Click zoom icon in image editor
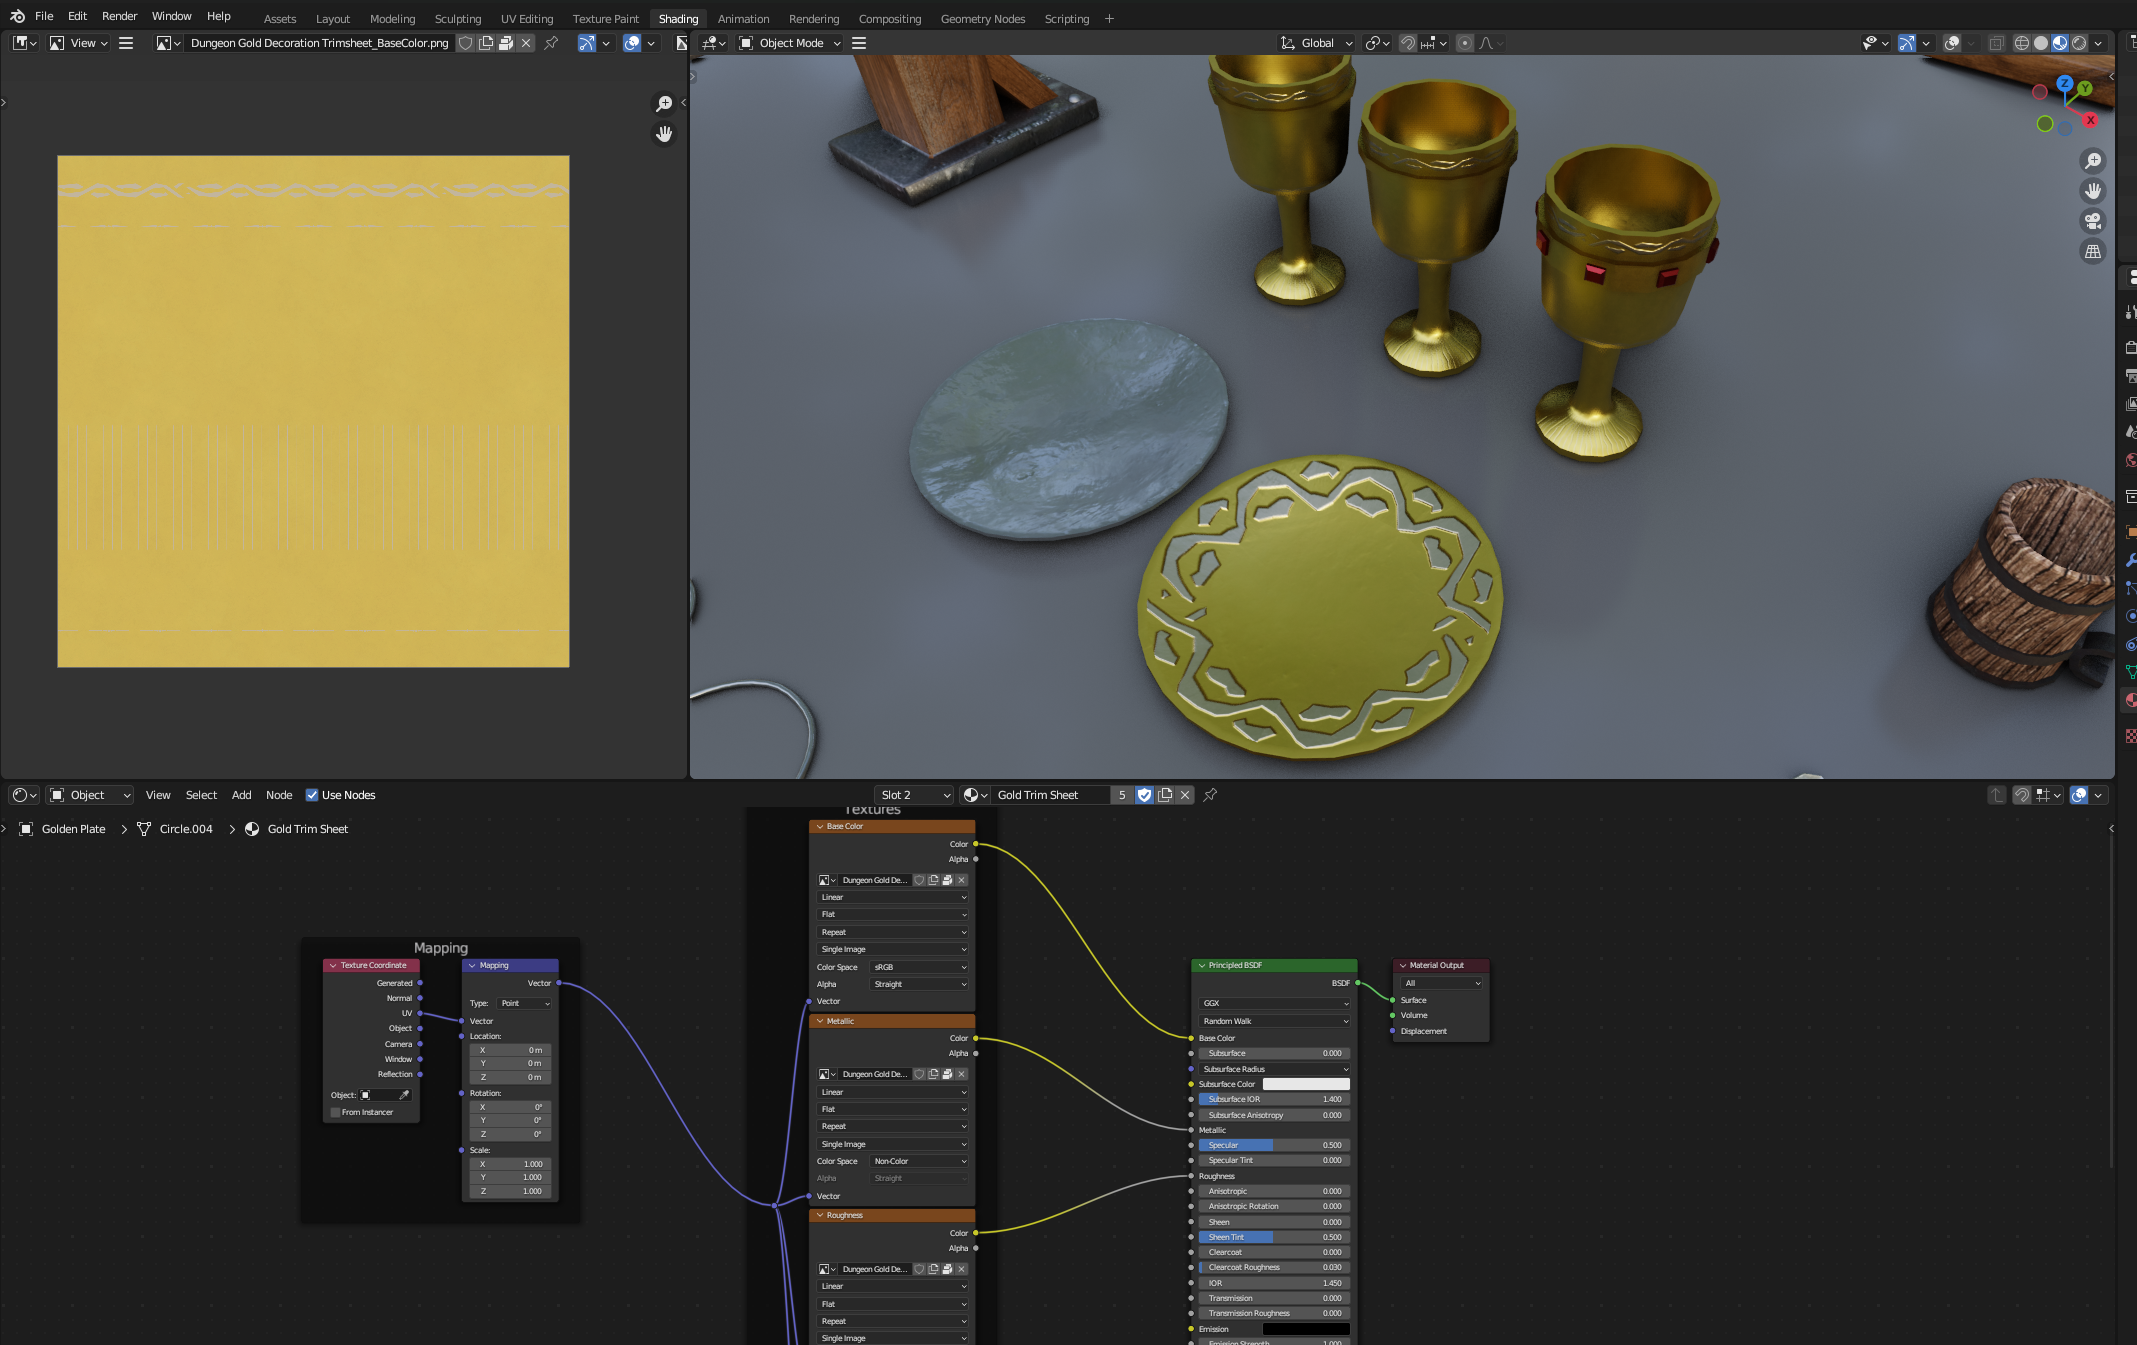Screen dimensions: 2137x1345 663,103
